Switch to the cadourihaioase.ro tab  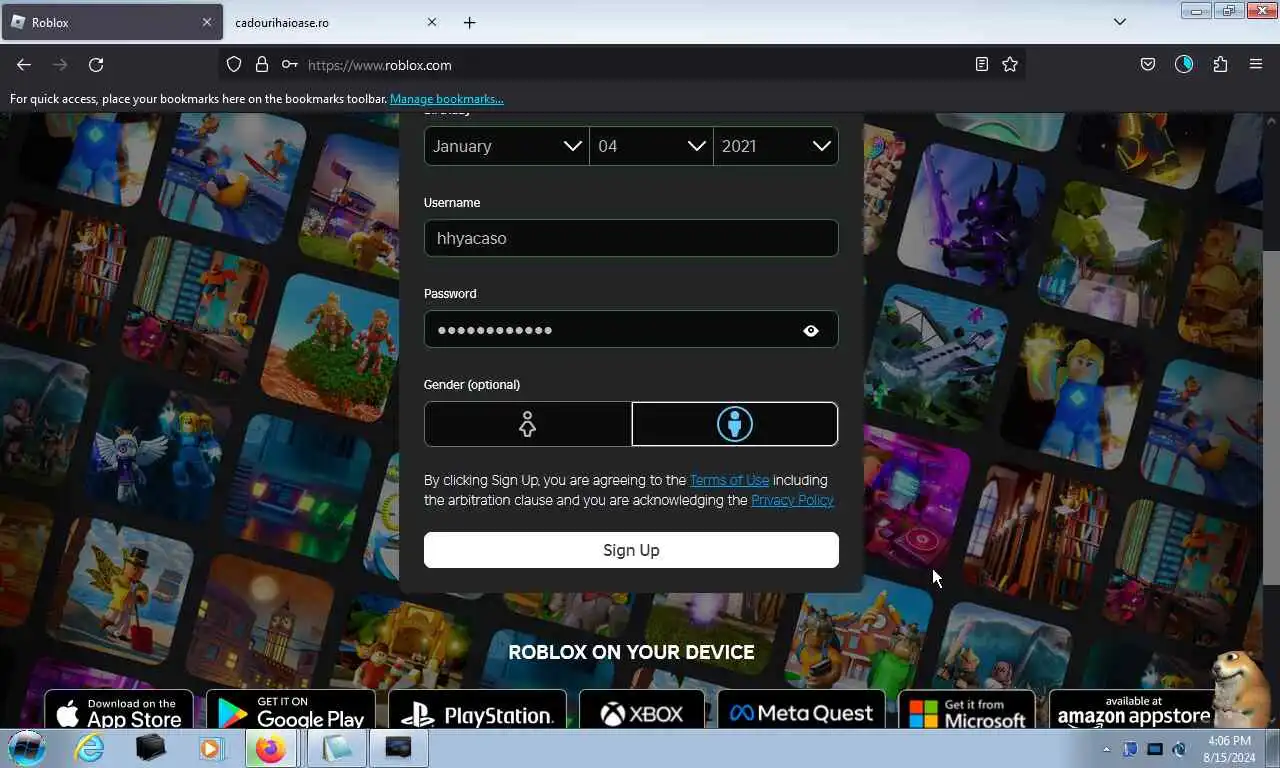(336, 22)
